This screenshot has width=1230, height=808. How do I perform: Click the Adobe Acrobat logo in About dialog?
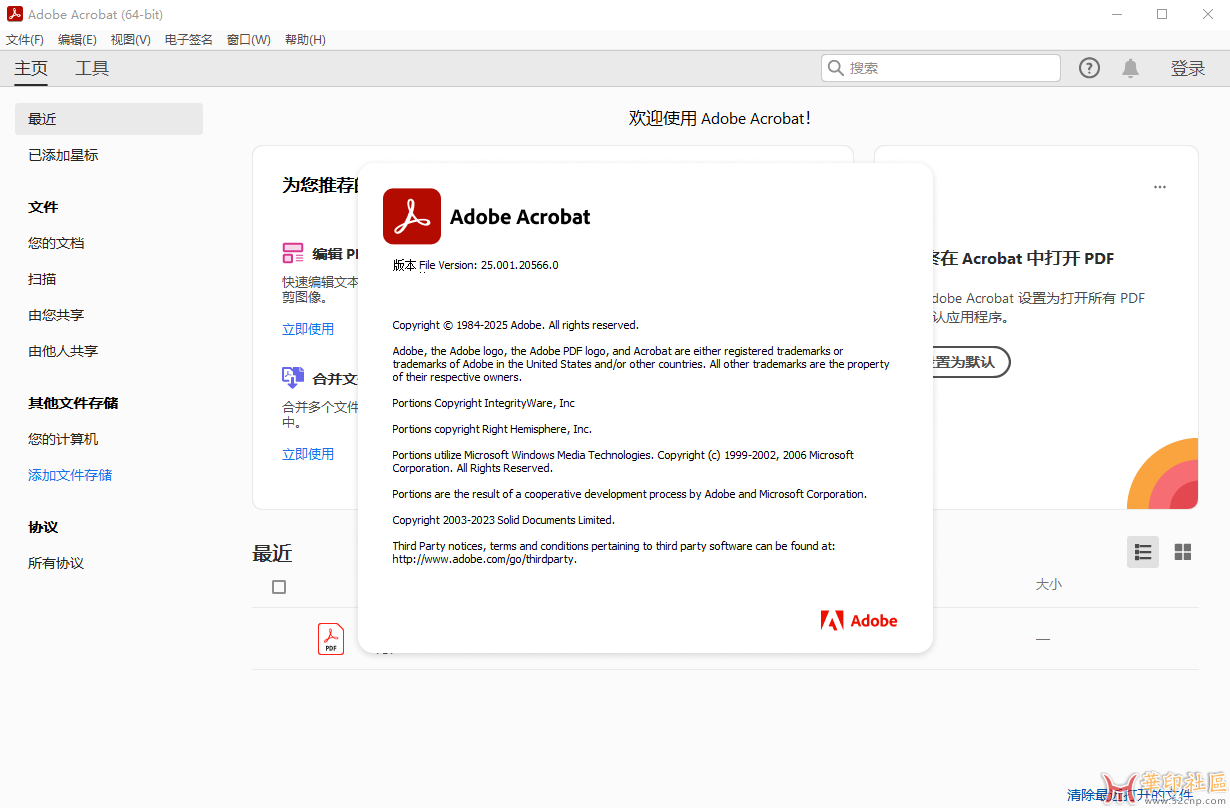tap(412, 216)
